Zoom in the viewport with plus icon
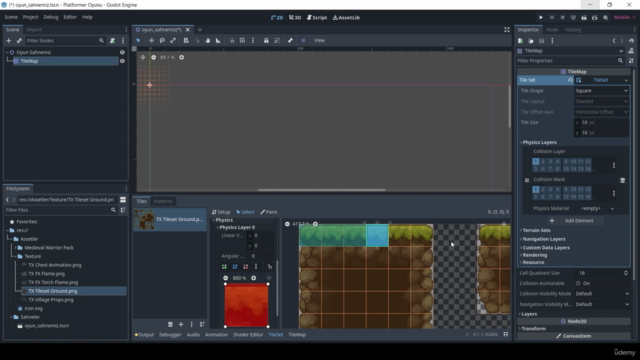This screenshot has height=360, width=640. [x=182, y=58]
